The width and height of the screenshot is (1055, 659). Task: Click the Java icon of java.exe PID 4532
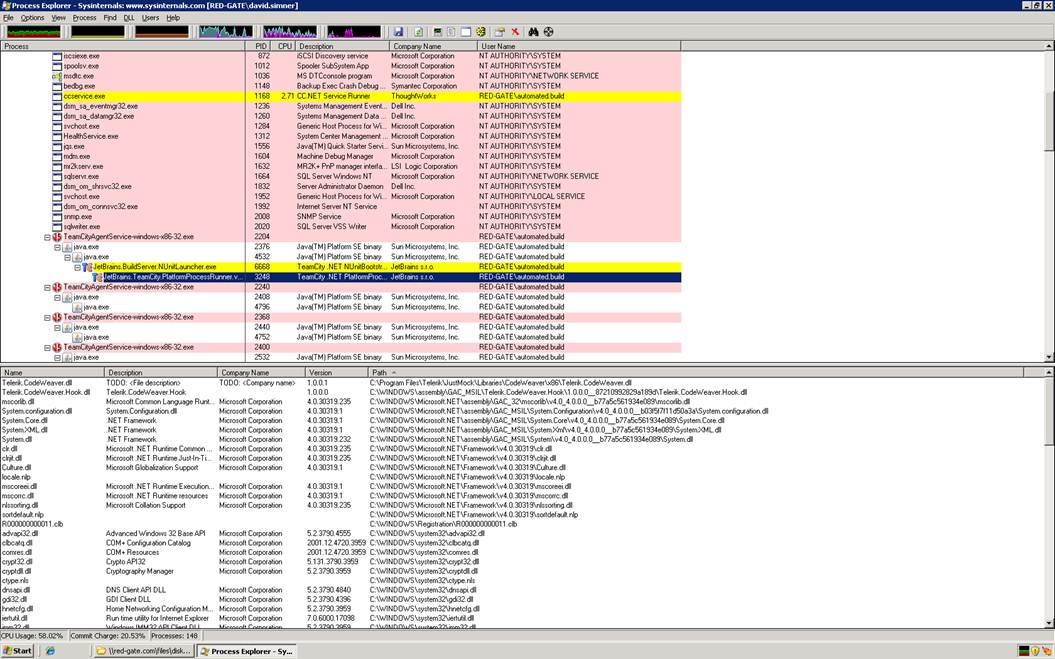(77, 257)
